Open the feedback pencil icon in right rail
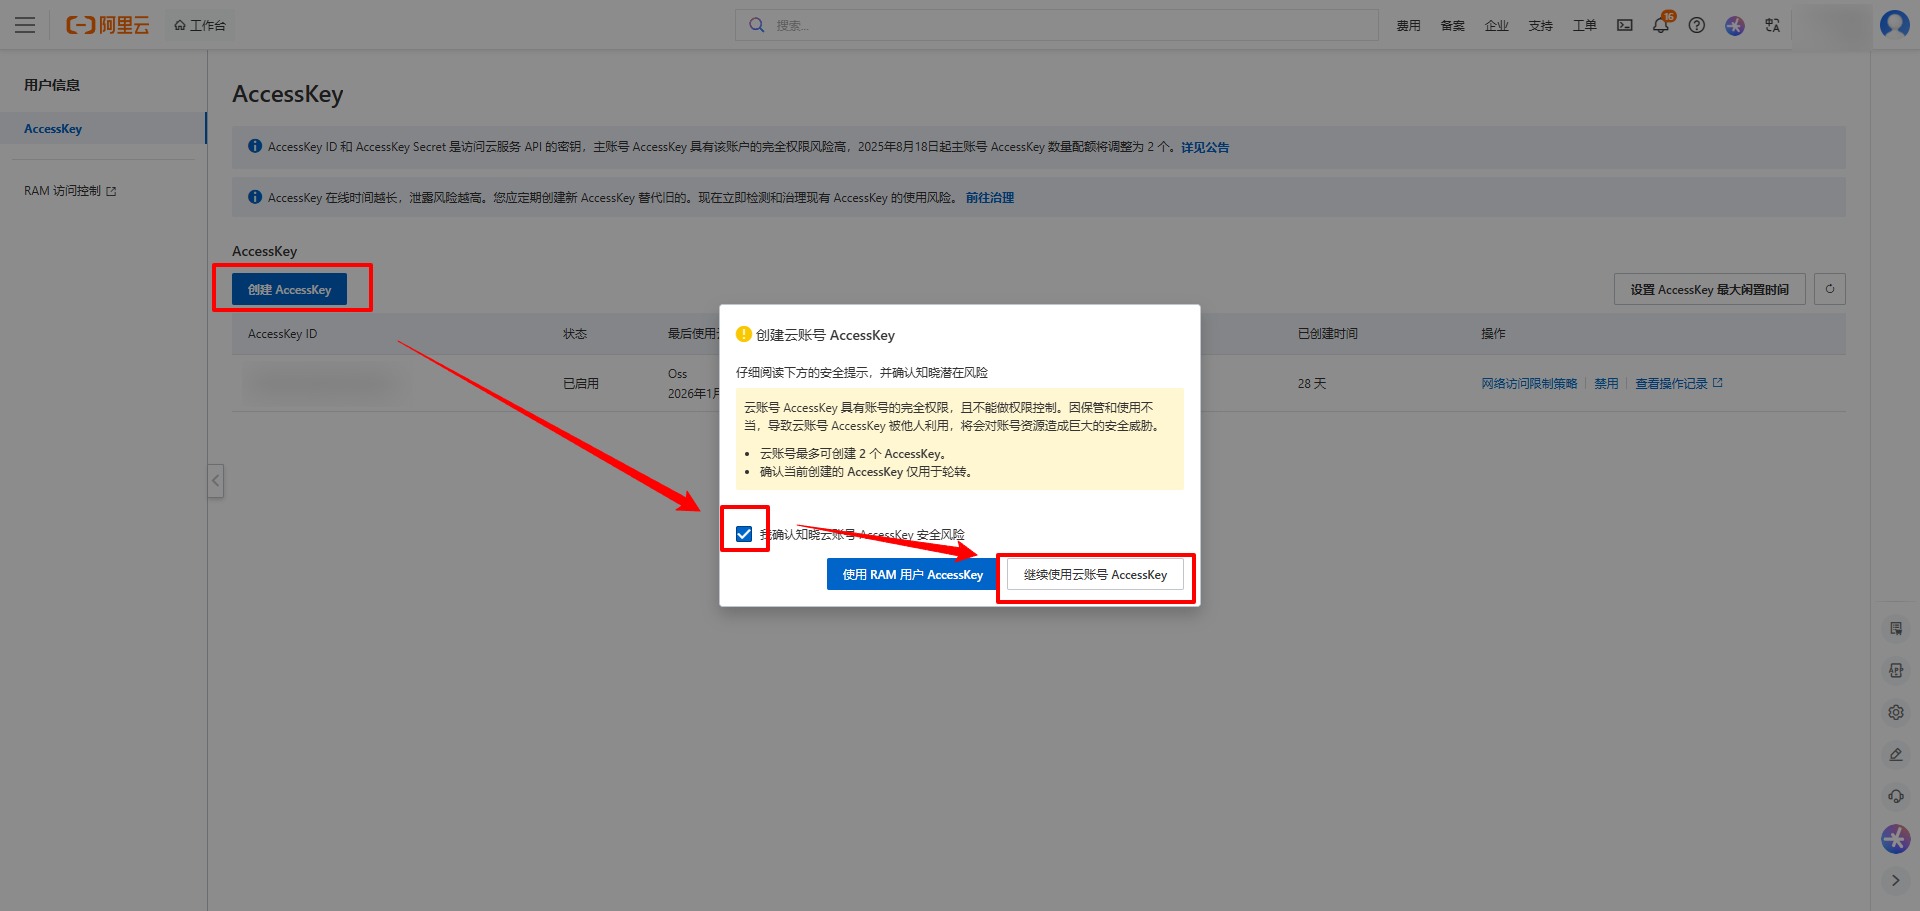The height and width of the screenshot is (911, 1920). coord(1896,755)
